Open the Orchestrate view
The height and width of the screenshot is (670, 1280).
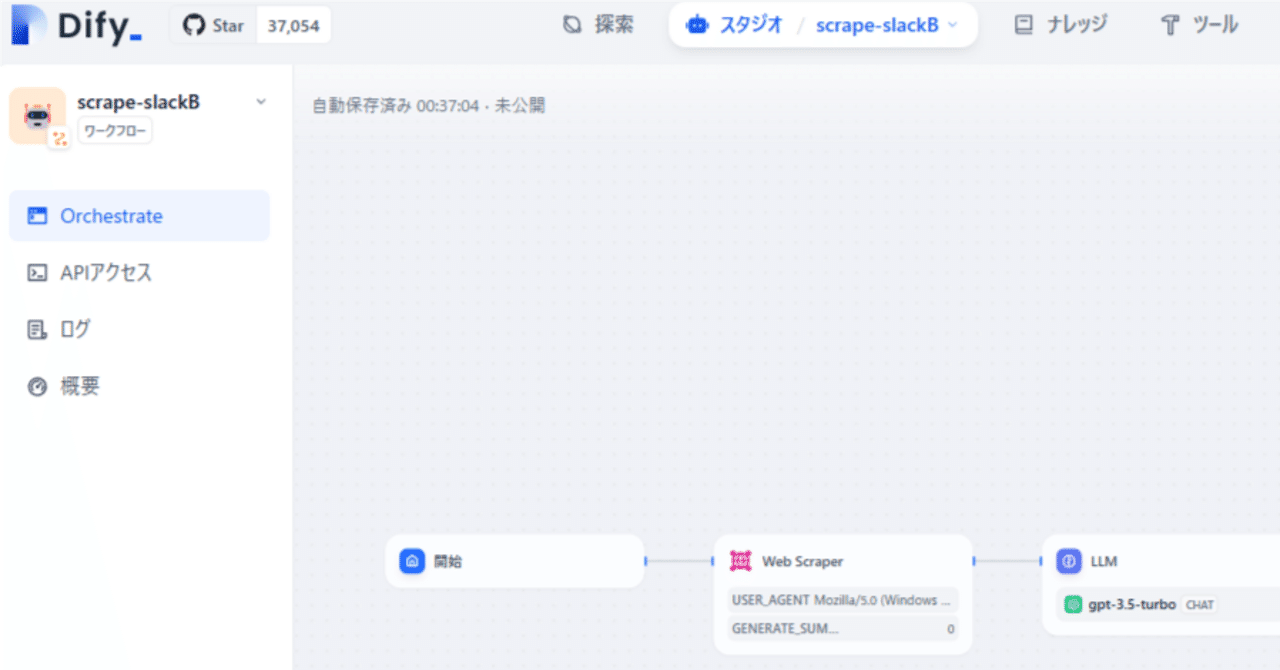pos(111,215)
